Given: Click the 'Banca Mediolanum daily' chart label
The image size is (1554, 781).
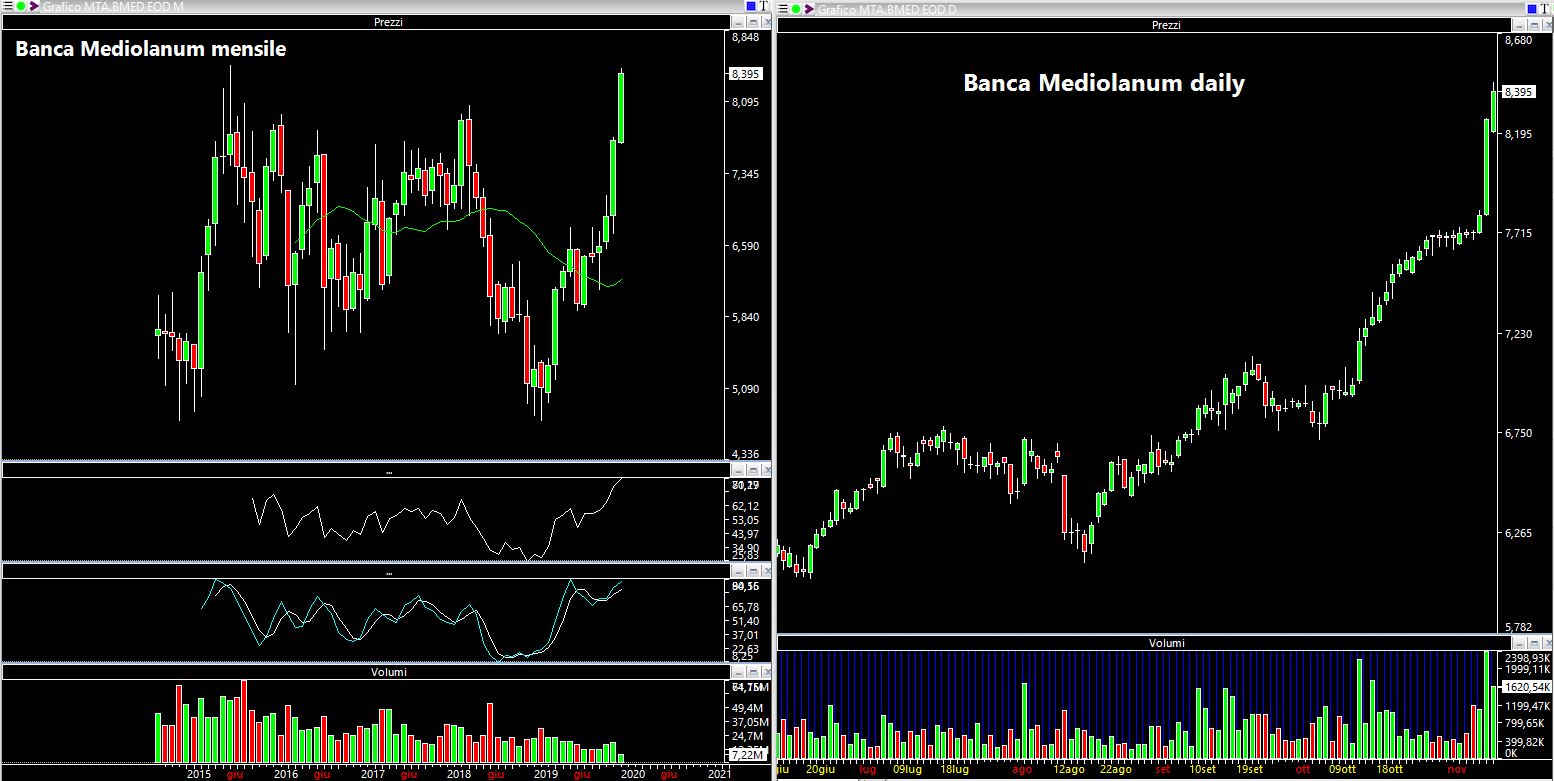Looking at the screenshot, I should tap(1104, 83).
